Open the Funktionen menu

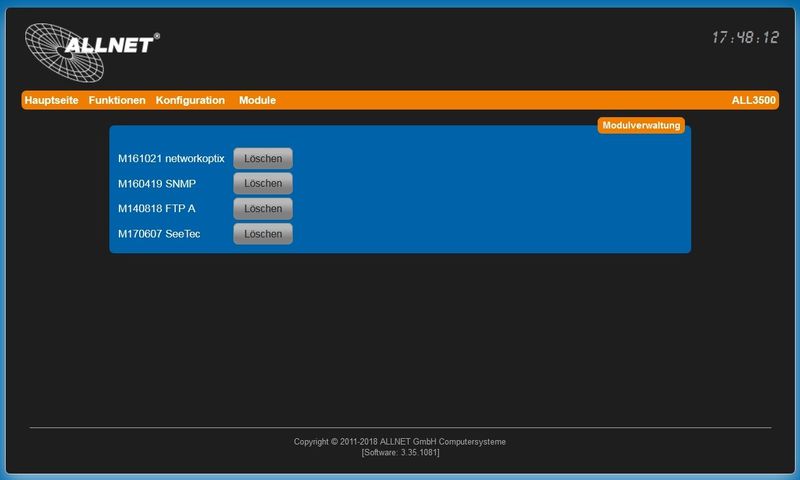pos(117,100)
